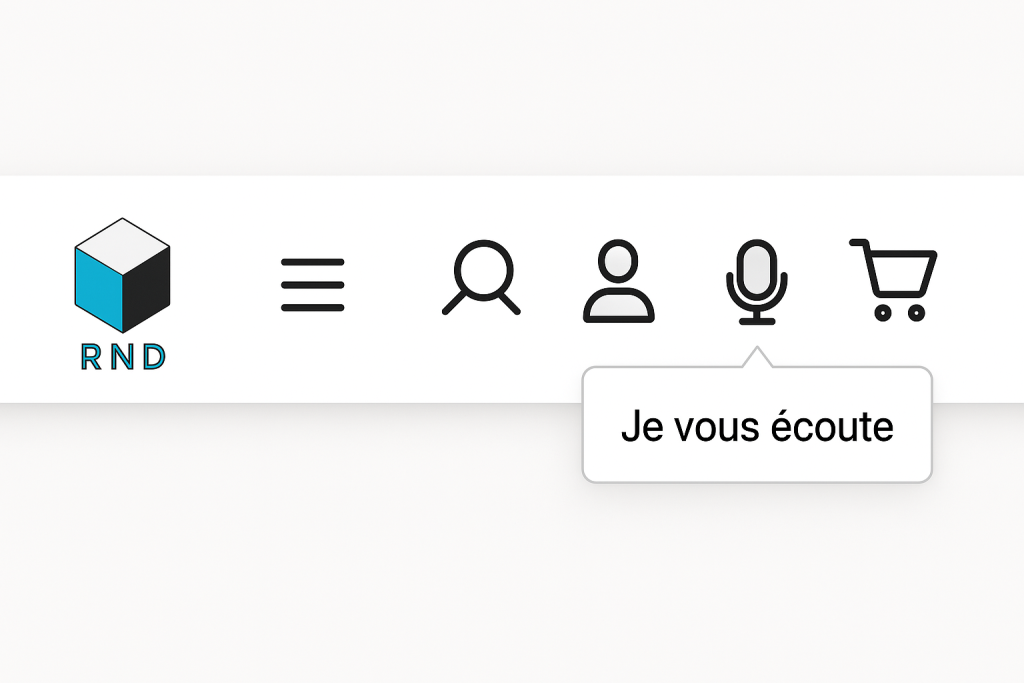The width and height of the screenshot is (1024, 683).
Task: Click the bottom line of the hamburger icon
Action: pos(313,307)
